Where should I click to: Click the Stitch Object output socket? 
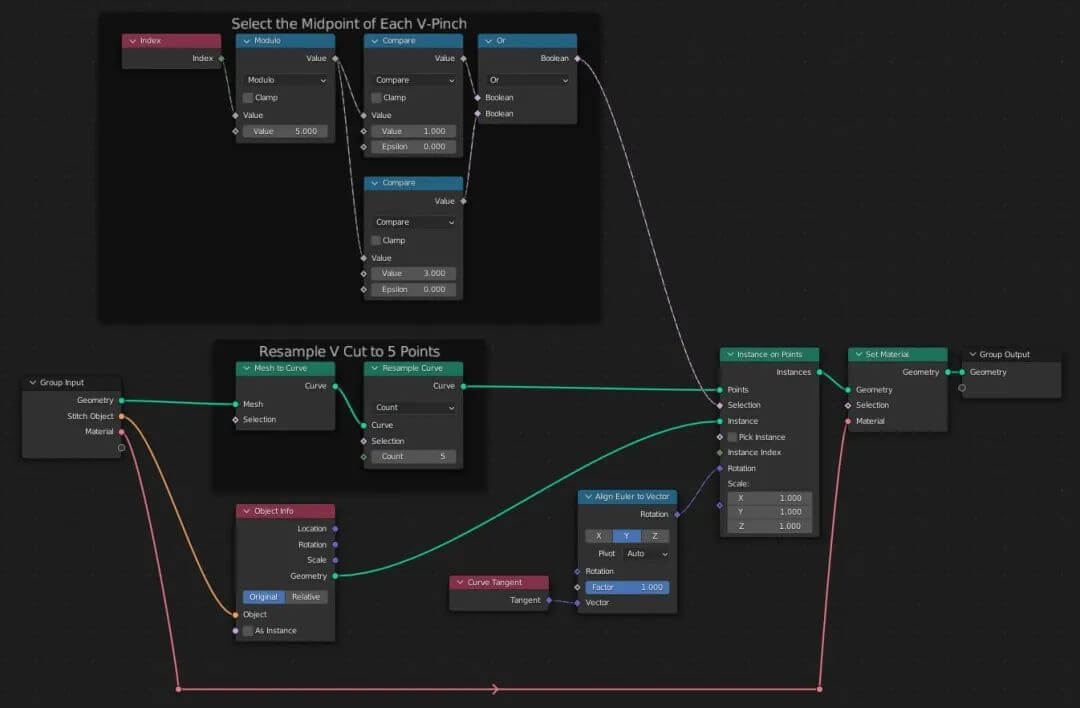coord(122,416)
